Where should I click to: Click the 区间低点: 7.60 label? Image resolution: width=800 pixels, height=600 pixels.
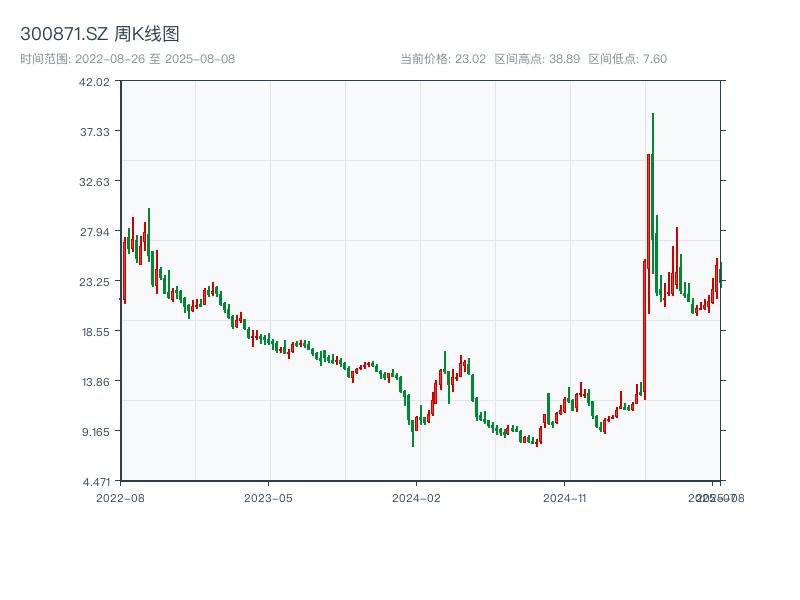[x=628, y=59]
